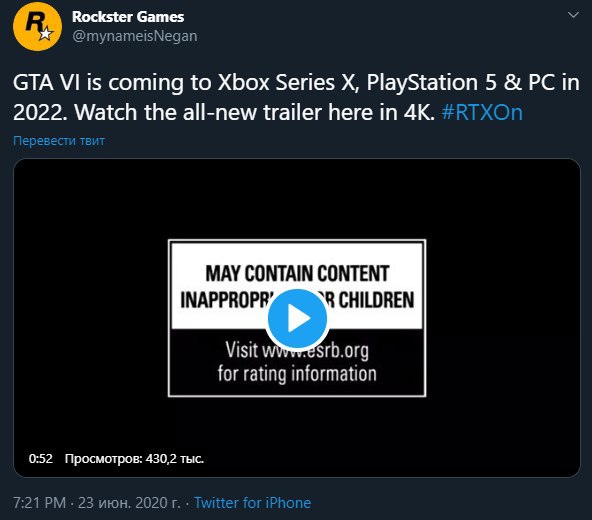Click the white star in the avatar logo
The width and height of the screenshot is (592, 520).
click(46, 34)
